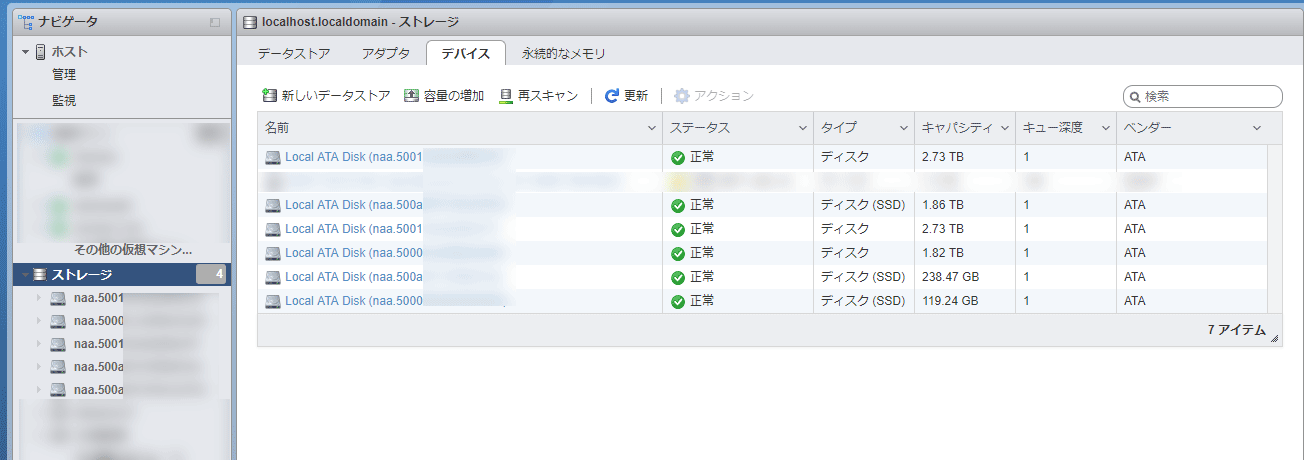Image resolution: width=1304 pixels, height=460 pixels.
Task: Open the アクション menu
Action: click(714, 96)
